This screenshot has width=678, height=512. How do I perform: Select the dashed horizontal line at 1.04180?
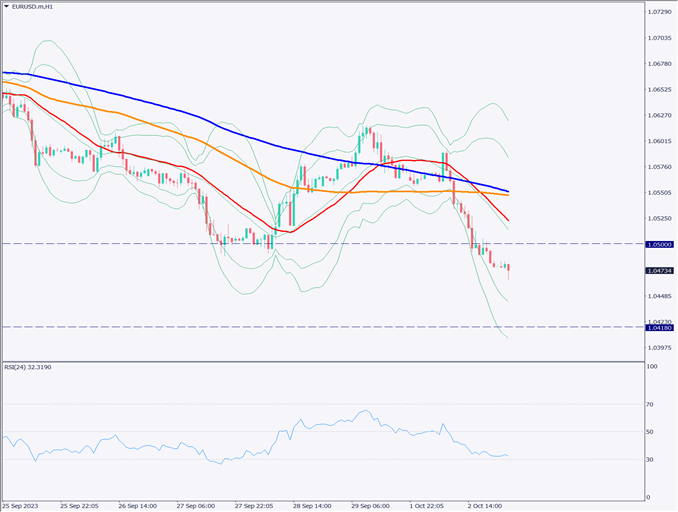(300, 327)
